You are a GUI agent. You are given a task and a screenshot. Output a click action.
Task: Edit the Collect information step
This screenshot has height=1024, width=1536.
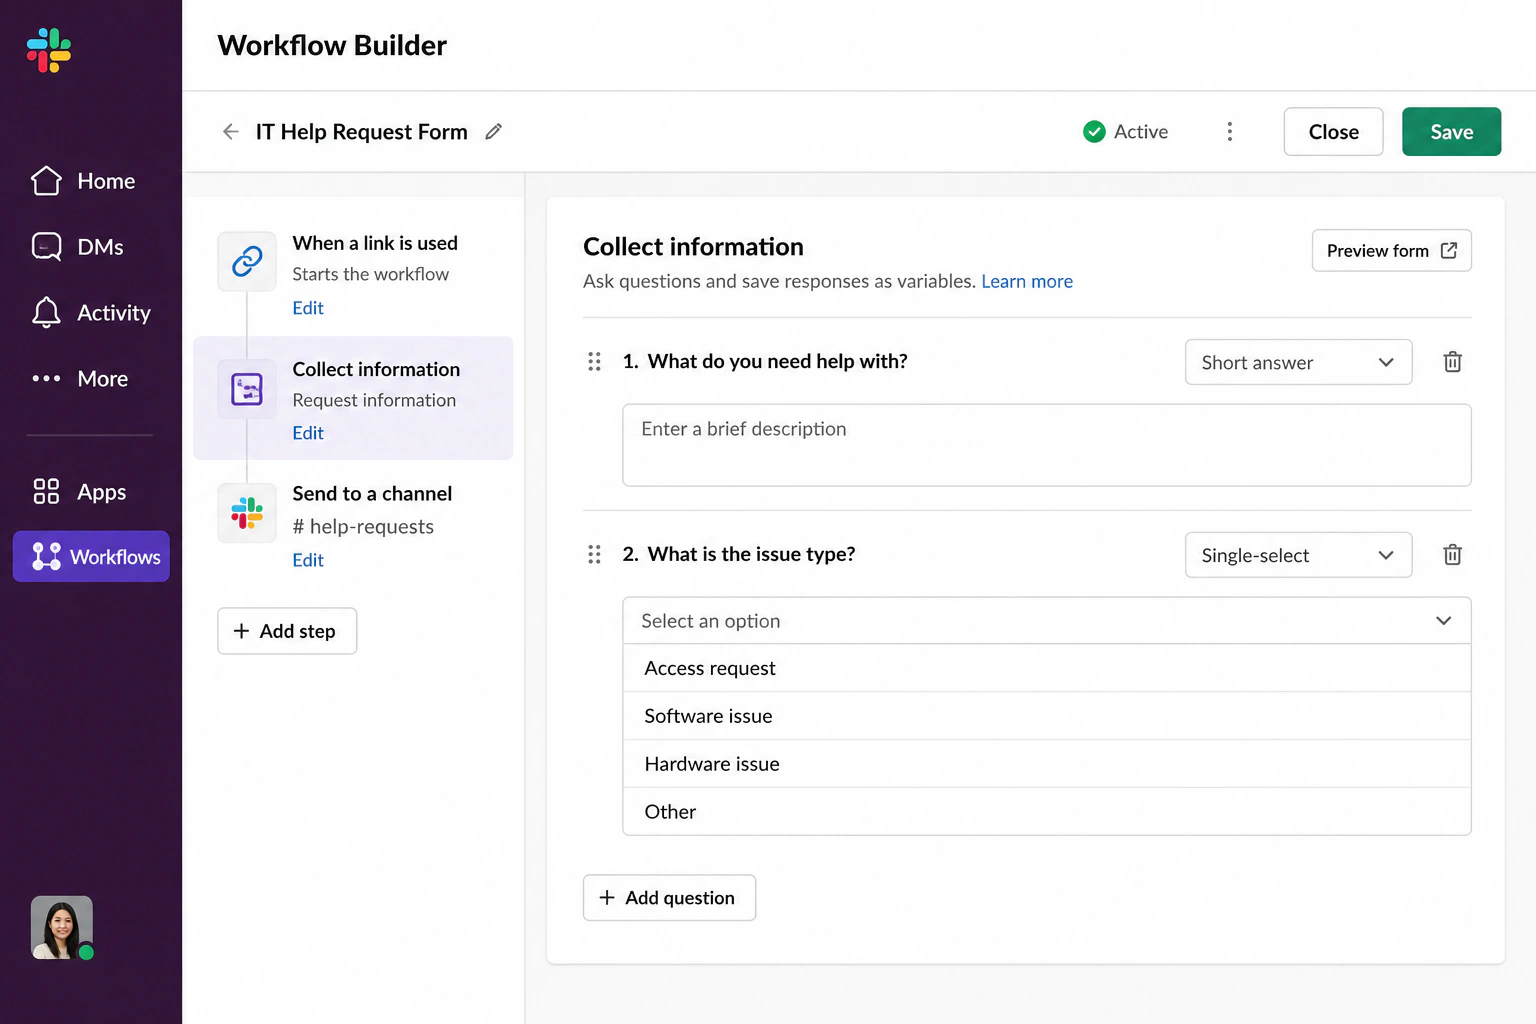(308, 433)
